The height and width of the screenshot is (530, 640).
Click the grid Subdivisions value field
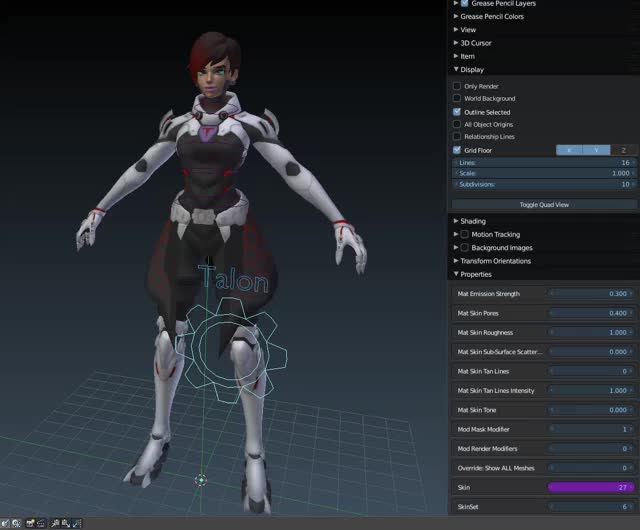click(544, 184)
